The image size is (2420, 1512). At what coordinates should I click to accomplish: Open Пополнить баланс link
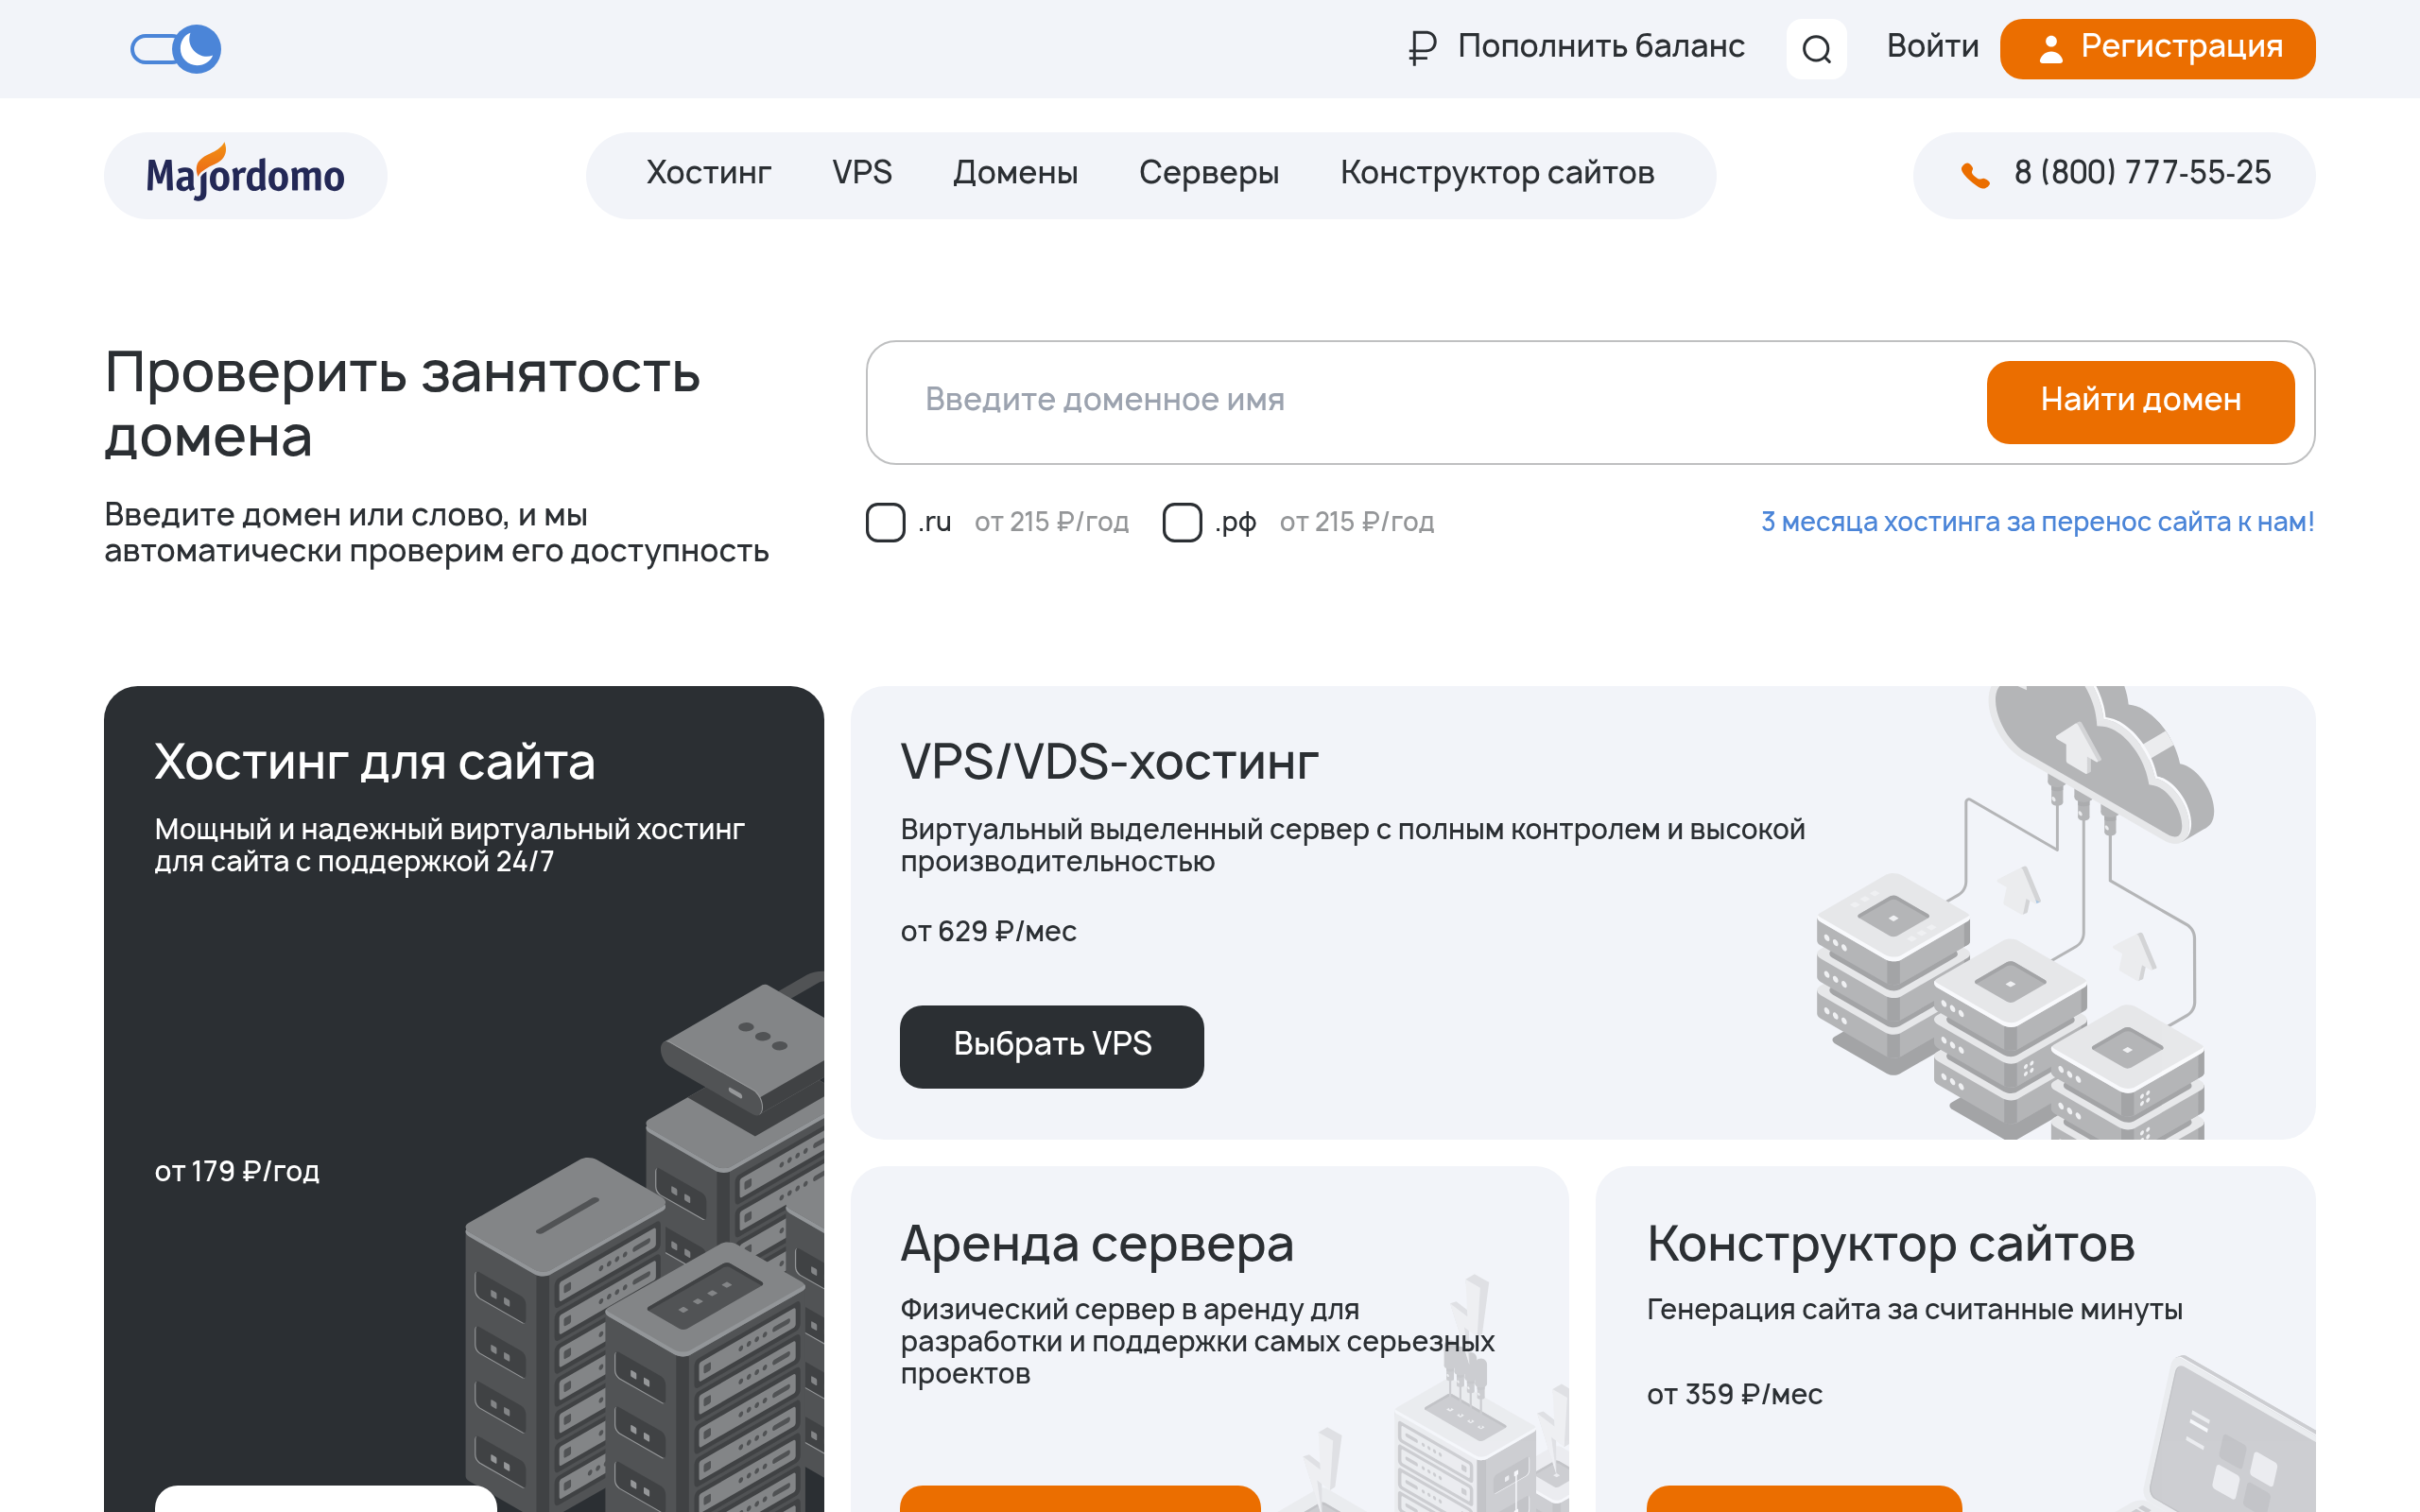pos(1601,46)
